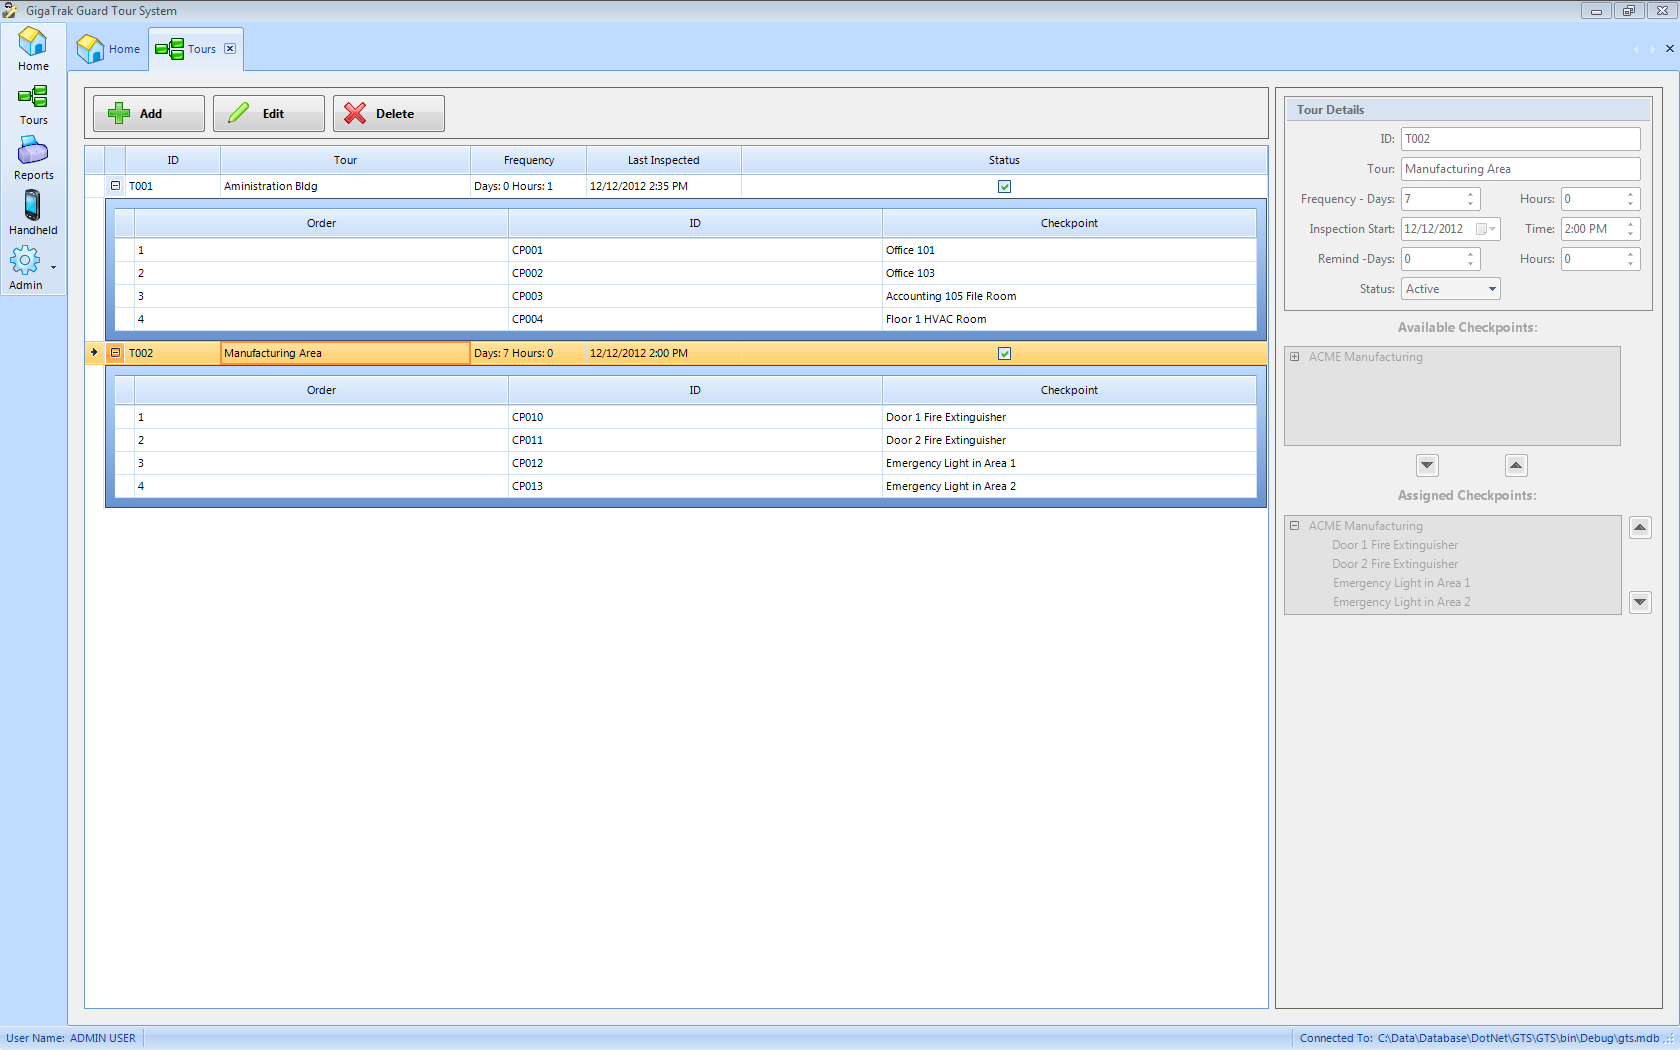The image size is (1680, 1050).
Task: Open the Home sidebar icon
Action: click(33, 49)
